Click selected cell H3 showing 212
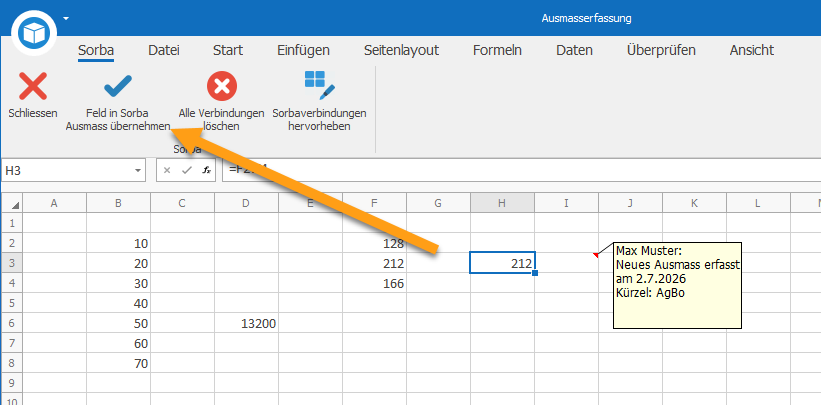The width and height of the screenshot is (821, 405). coord(502,262)
